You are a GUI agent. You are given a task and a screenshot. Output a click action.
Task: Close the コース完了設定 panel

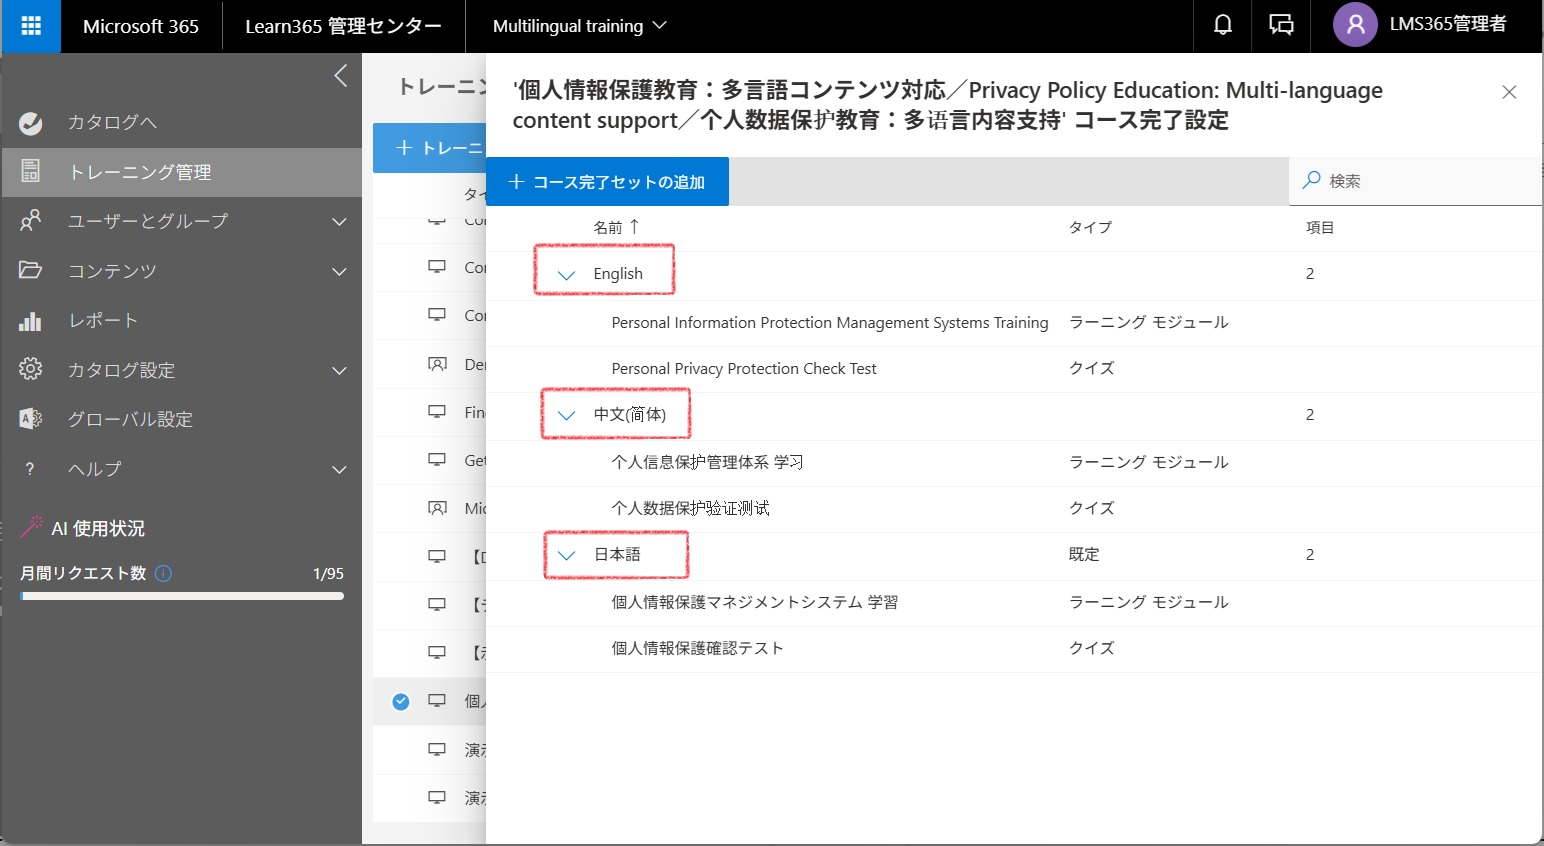tap(1509, 92)
